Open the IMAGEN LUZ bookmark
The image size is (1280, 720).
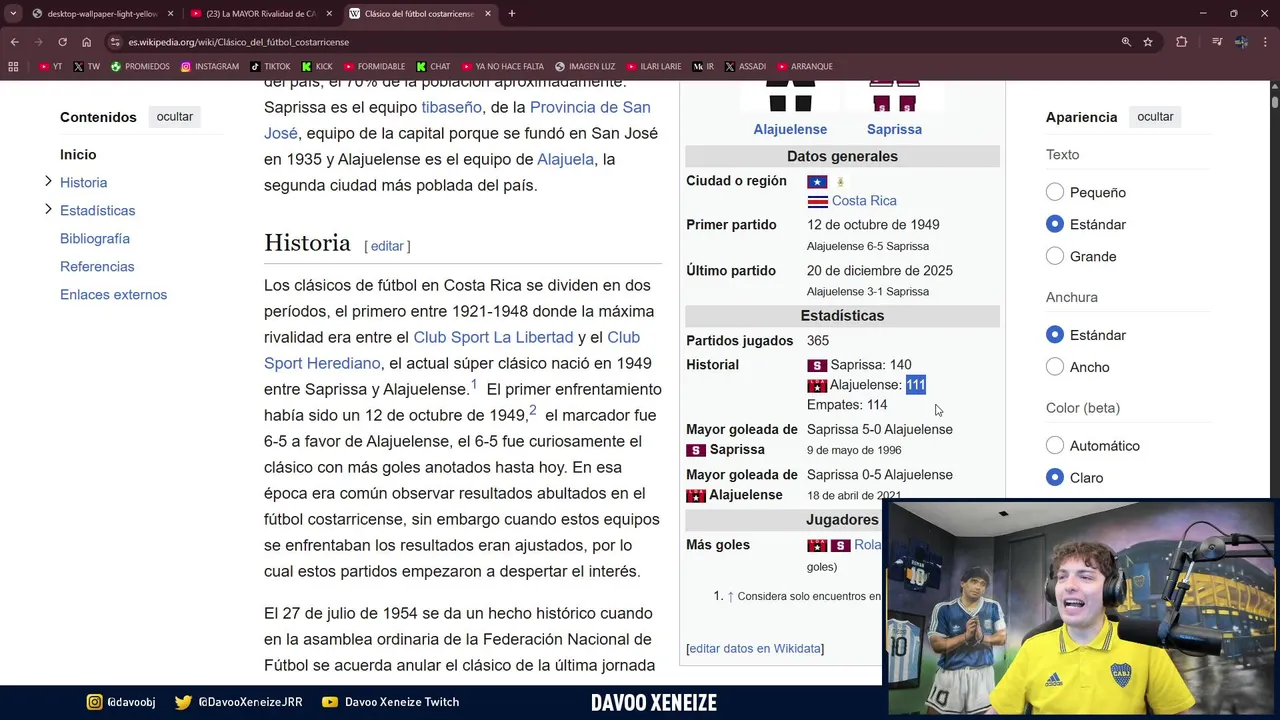click(x=585, y=66)
